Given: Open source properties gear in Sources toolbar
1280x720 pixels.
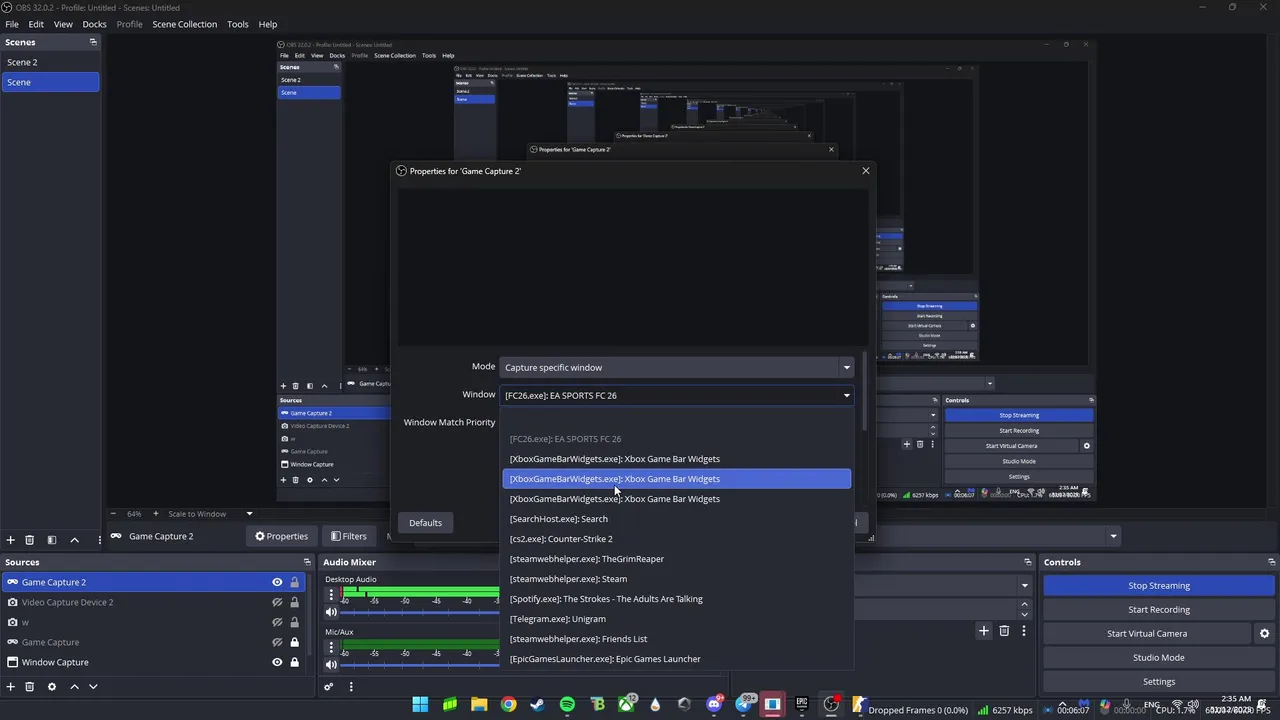Looking at the screenshot, I should pyautogui.click(x=52, y=687).
